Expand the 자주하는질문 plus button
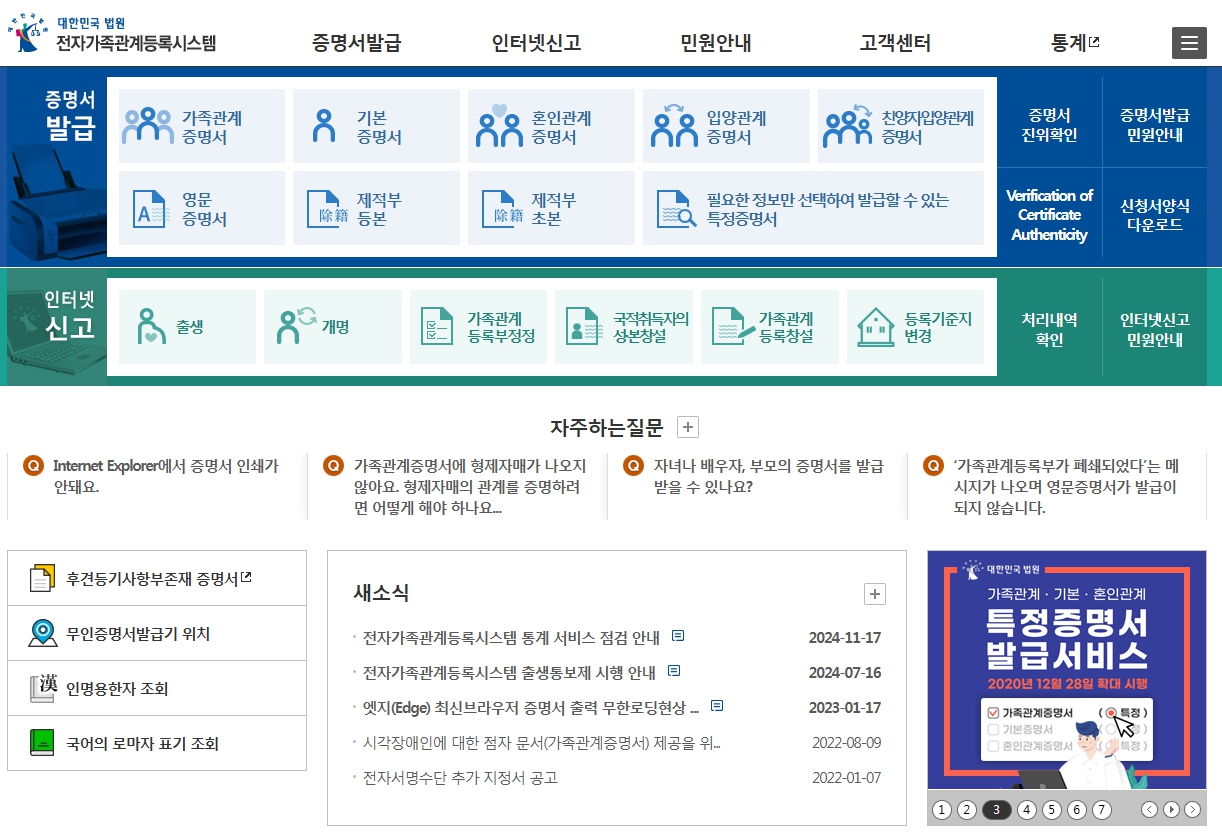This screenshot has height=835, width=1222. (x=686, y=425)
